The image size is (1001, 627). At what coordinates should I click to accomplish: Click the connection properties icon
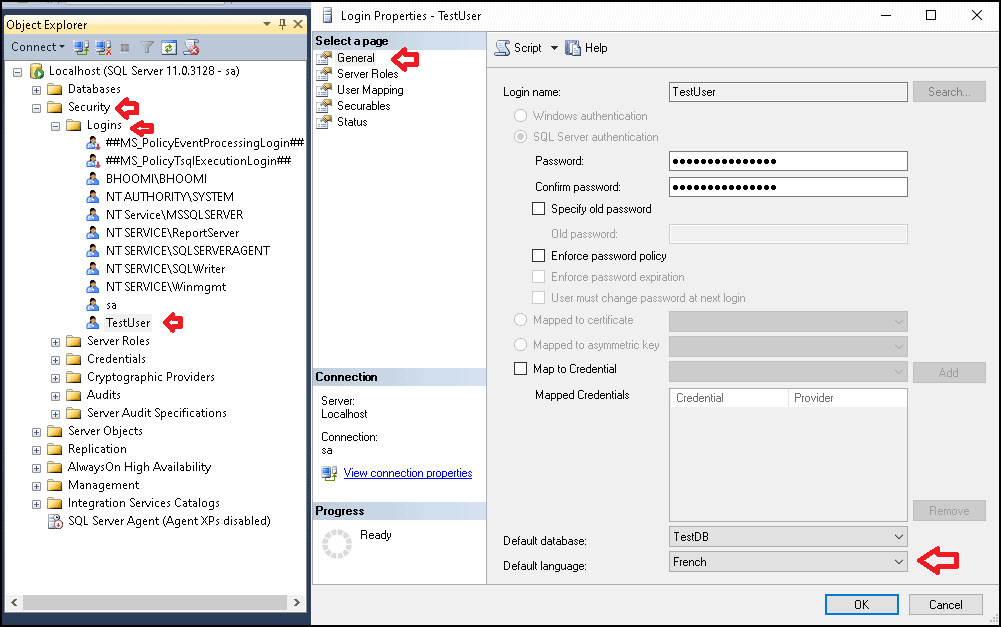[329, 473]
